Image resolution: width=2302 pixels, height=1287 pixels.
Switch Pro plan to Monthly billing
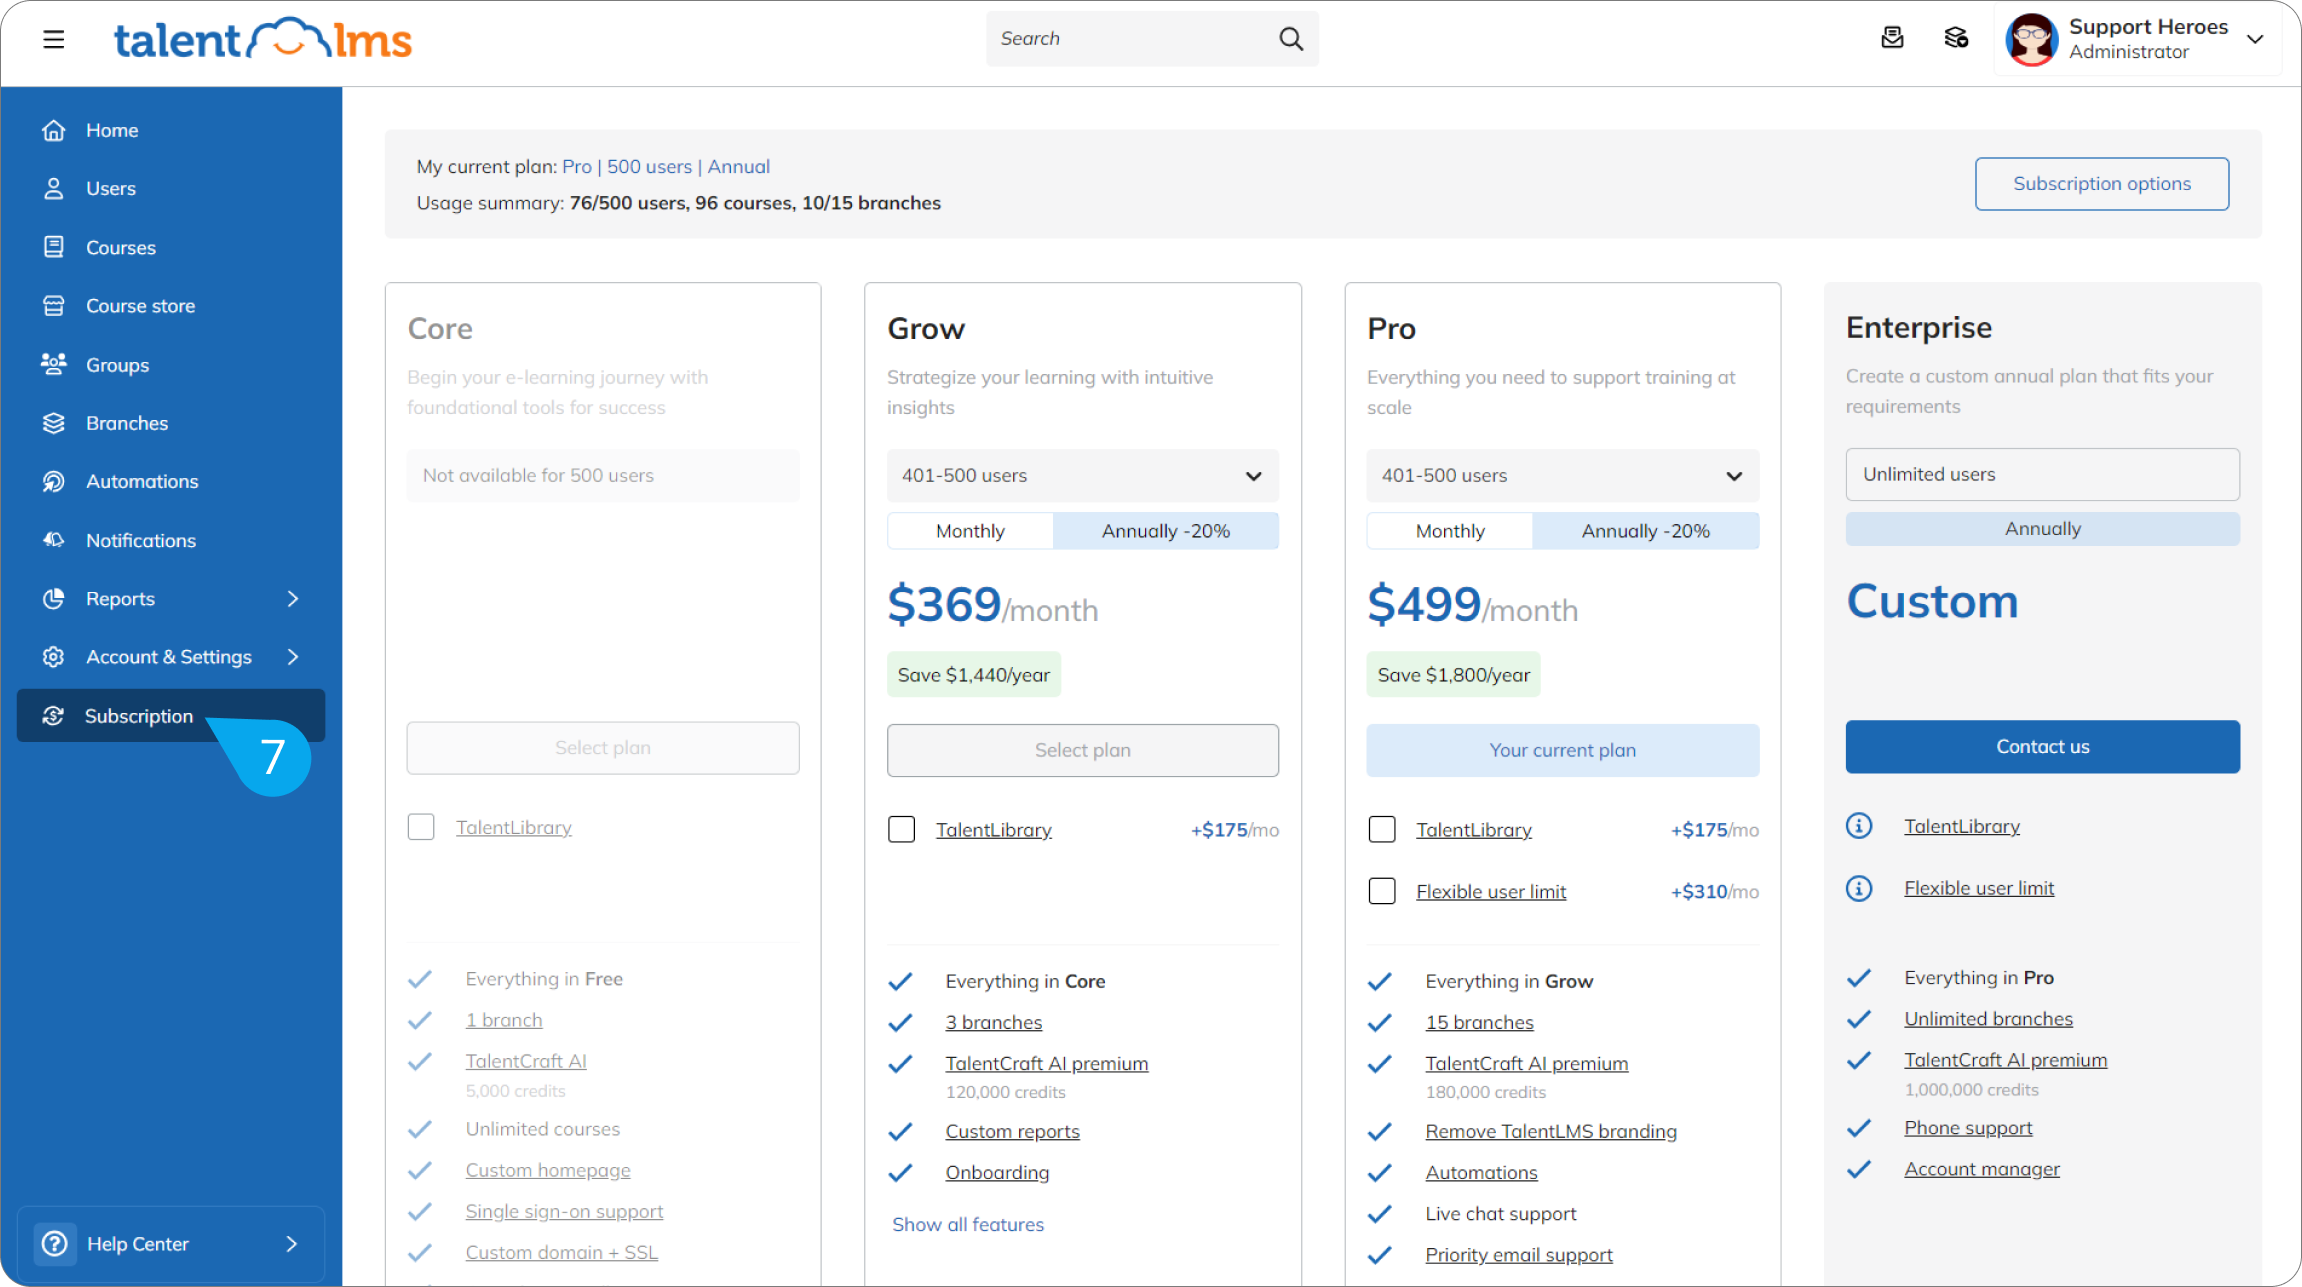1450,531
